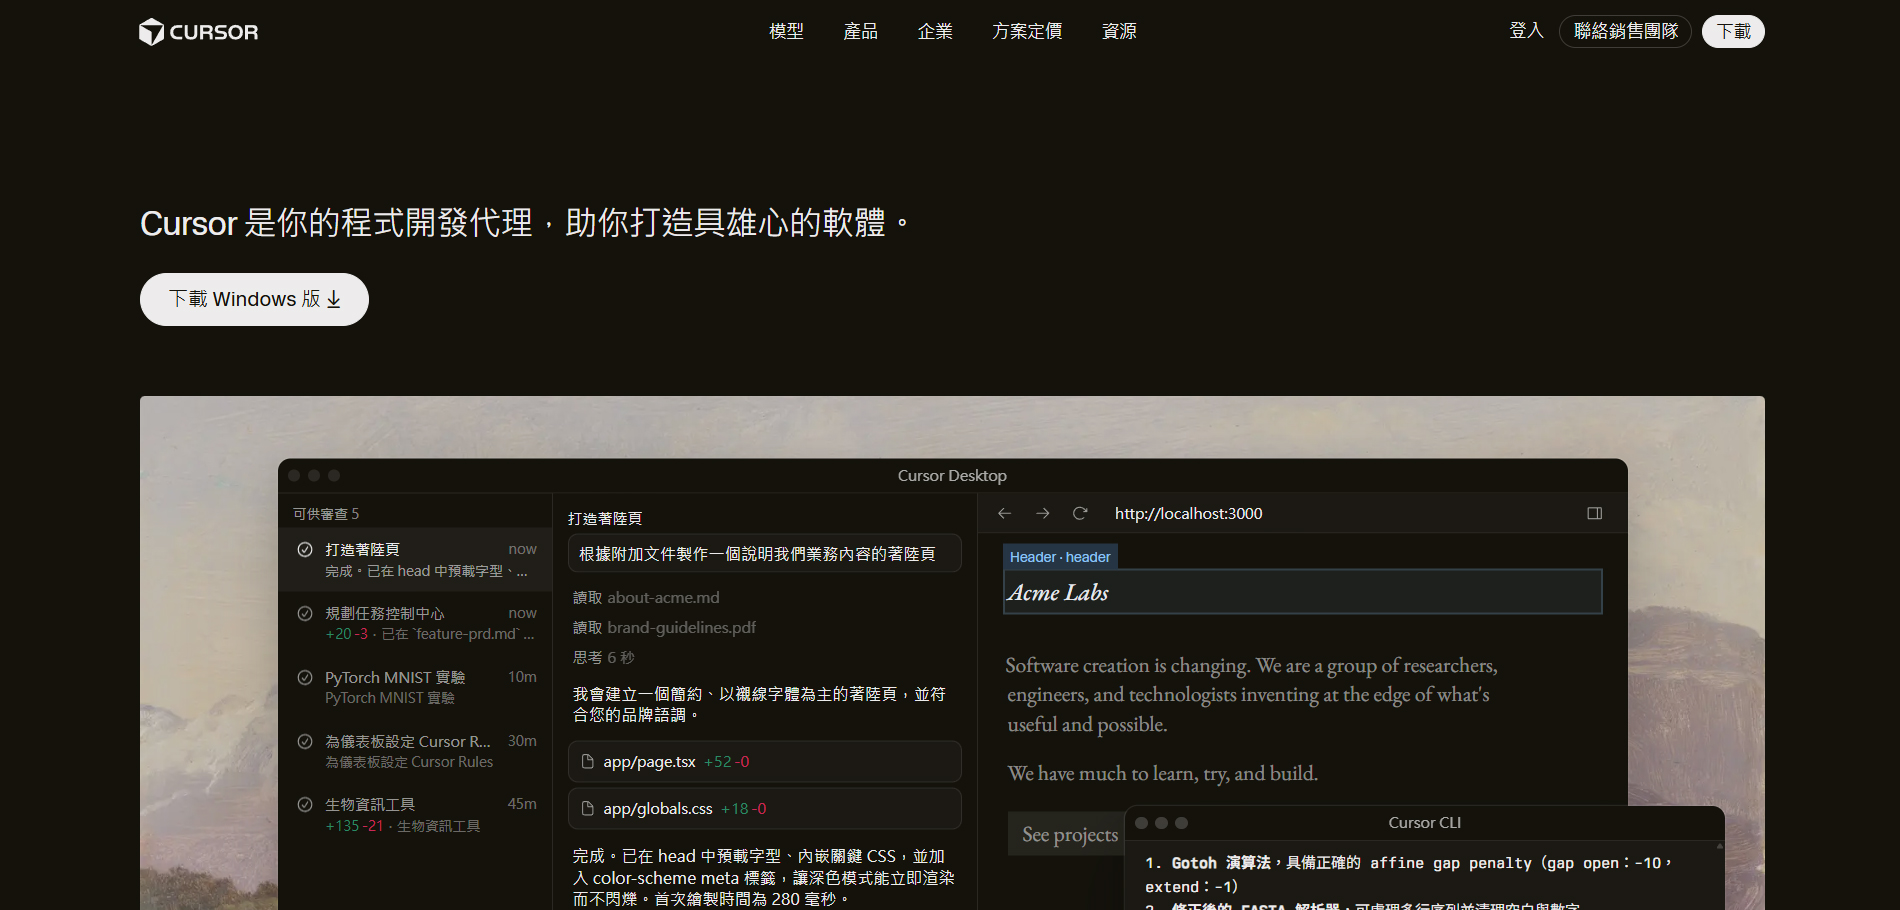
Task: Click the 聯絡銷售團隊 button
Action: pos(1625,31)
